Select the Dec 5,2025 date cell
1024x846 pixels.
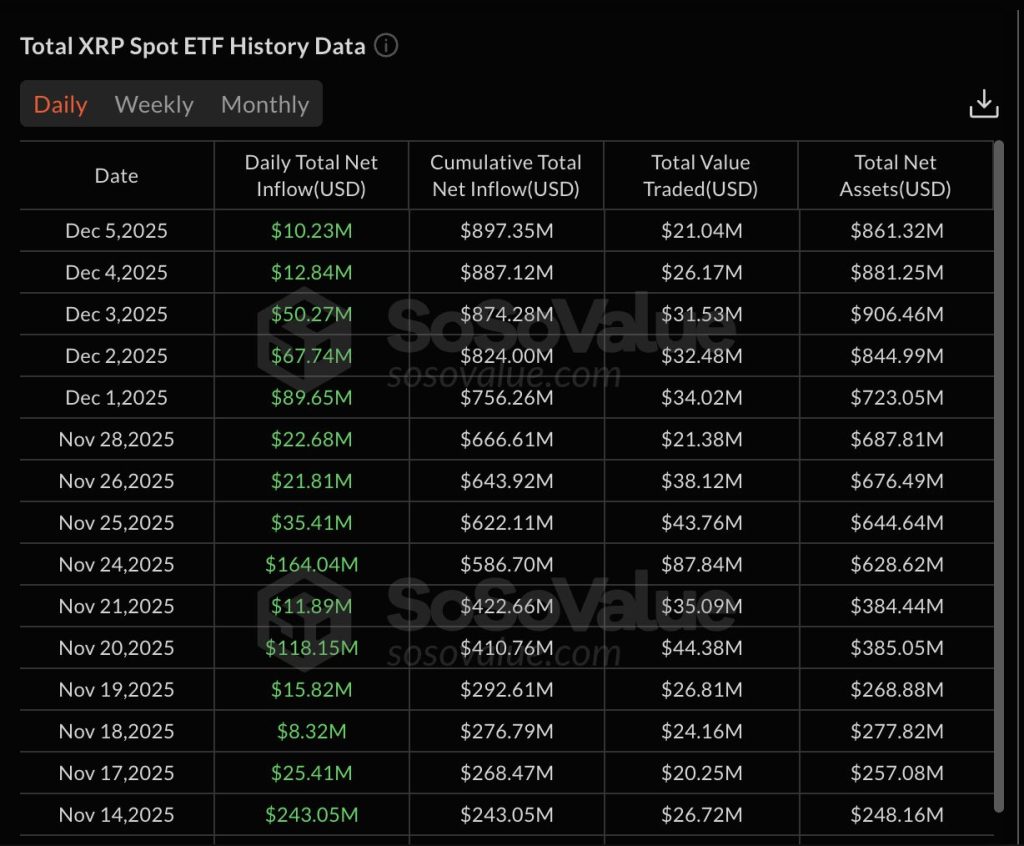(x=116, y=230)
